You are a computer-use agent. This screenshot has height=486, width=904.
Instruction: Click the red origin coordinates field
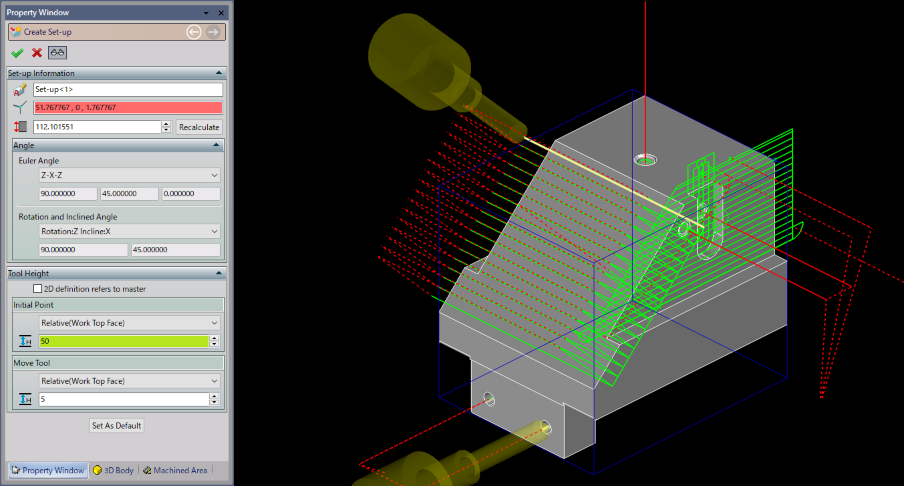click(x=128, y=108)
